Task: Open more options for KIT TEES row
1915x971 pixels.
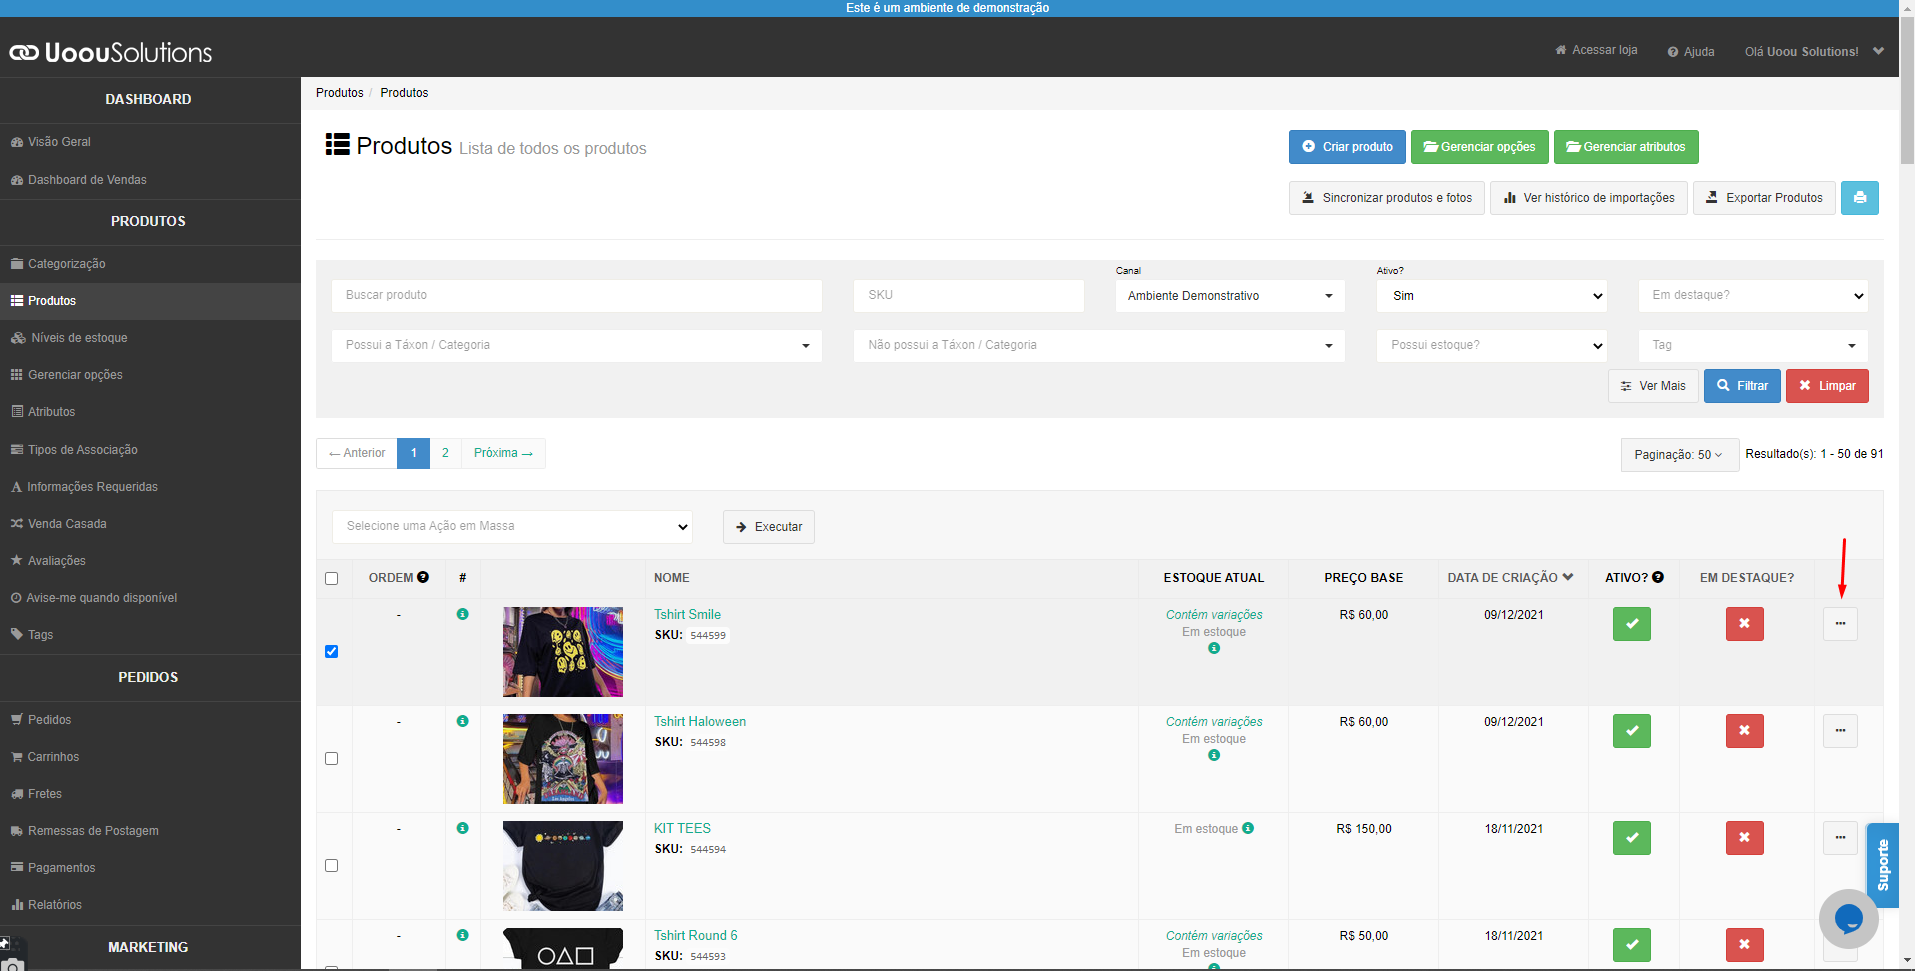Action: tap(1840, 838)
